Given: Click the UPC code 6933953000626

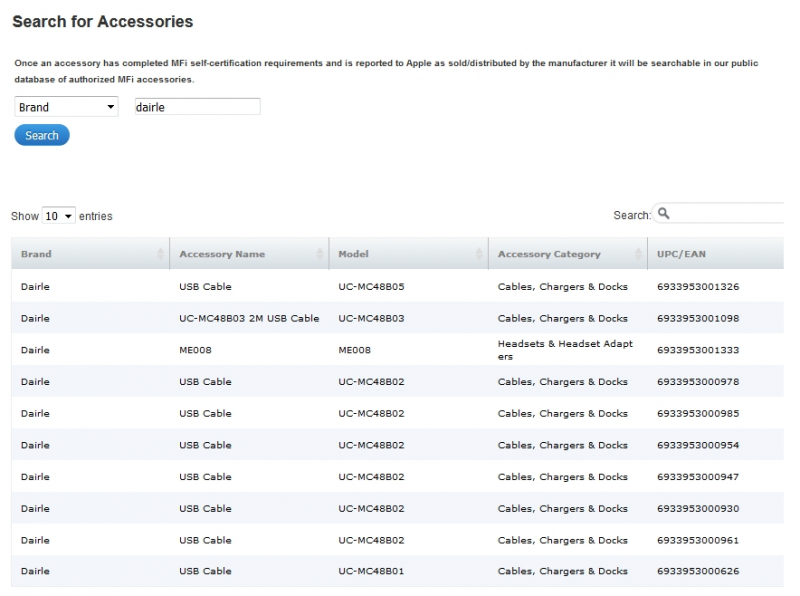Looking at the screenshot, I should pos(698,571).
